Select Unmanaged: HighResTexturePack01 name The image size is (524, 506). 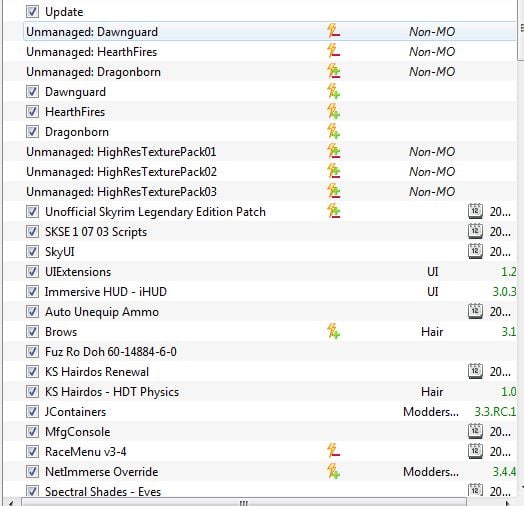[121, 152]
